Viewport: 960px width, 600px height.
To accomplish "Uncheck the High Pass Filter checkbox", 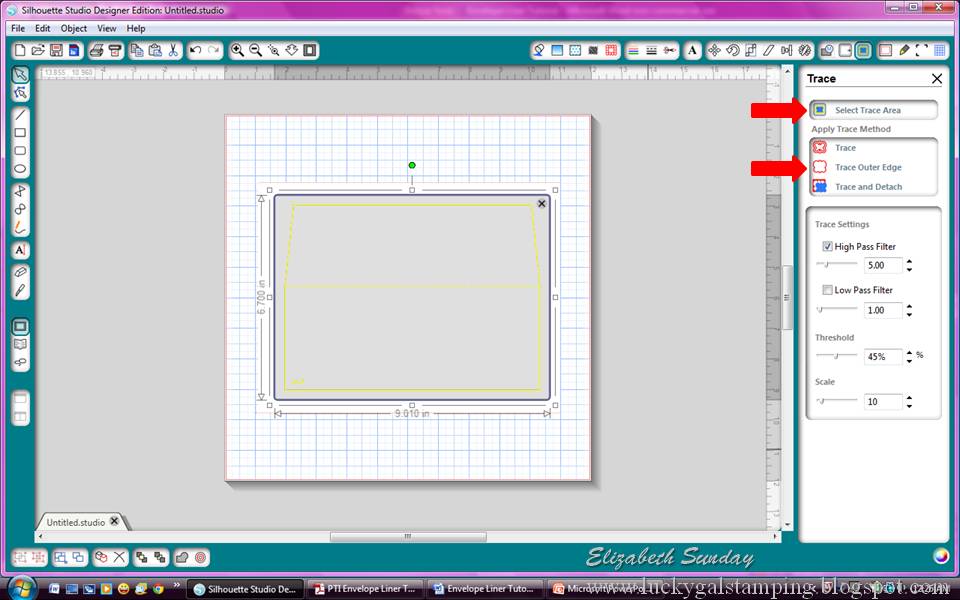I will click(x=827, y=246).
